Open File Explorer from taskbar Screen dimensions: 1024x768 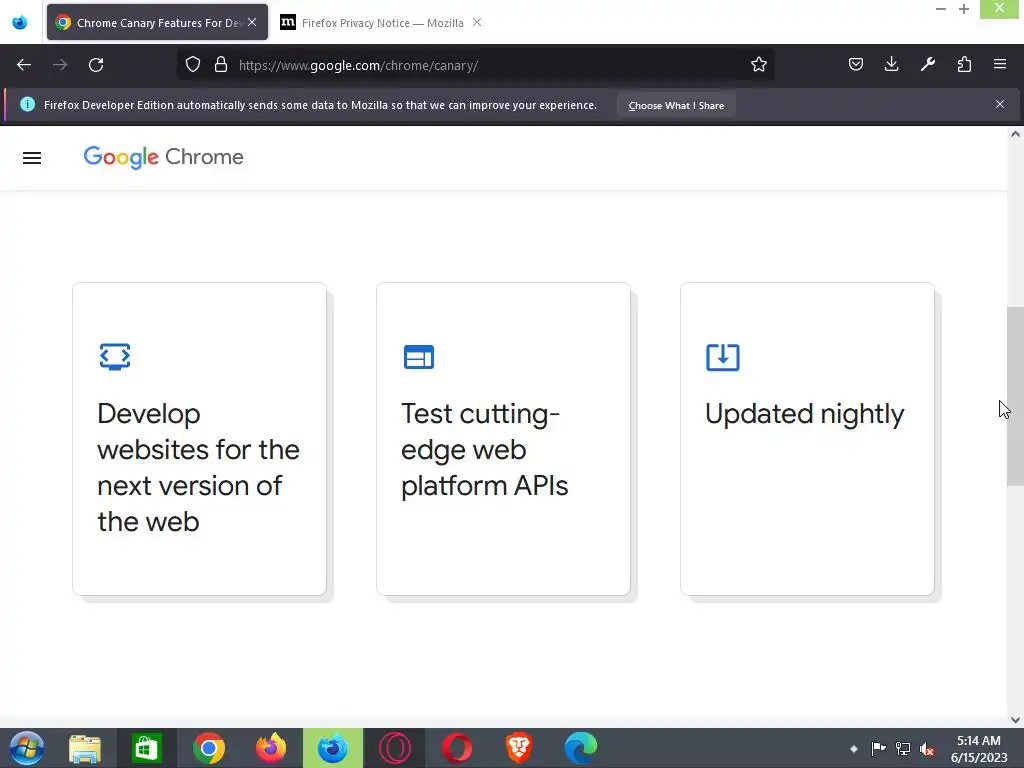[x=85, y=748]
